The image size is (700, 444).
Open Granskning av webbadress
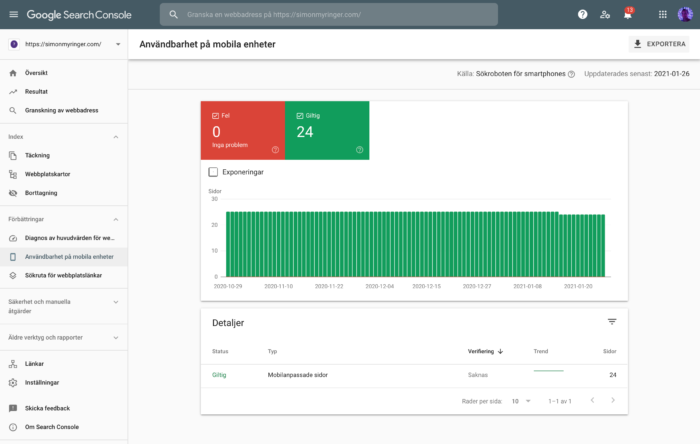click(x=63, y=110)
